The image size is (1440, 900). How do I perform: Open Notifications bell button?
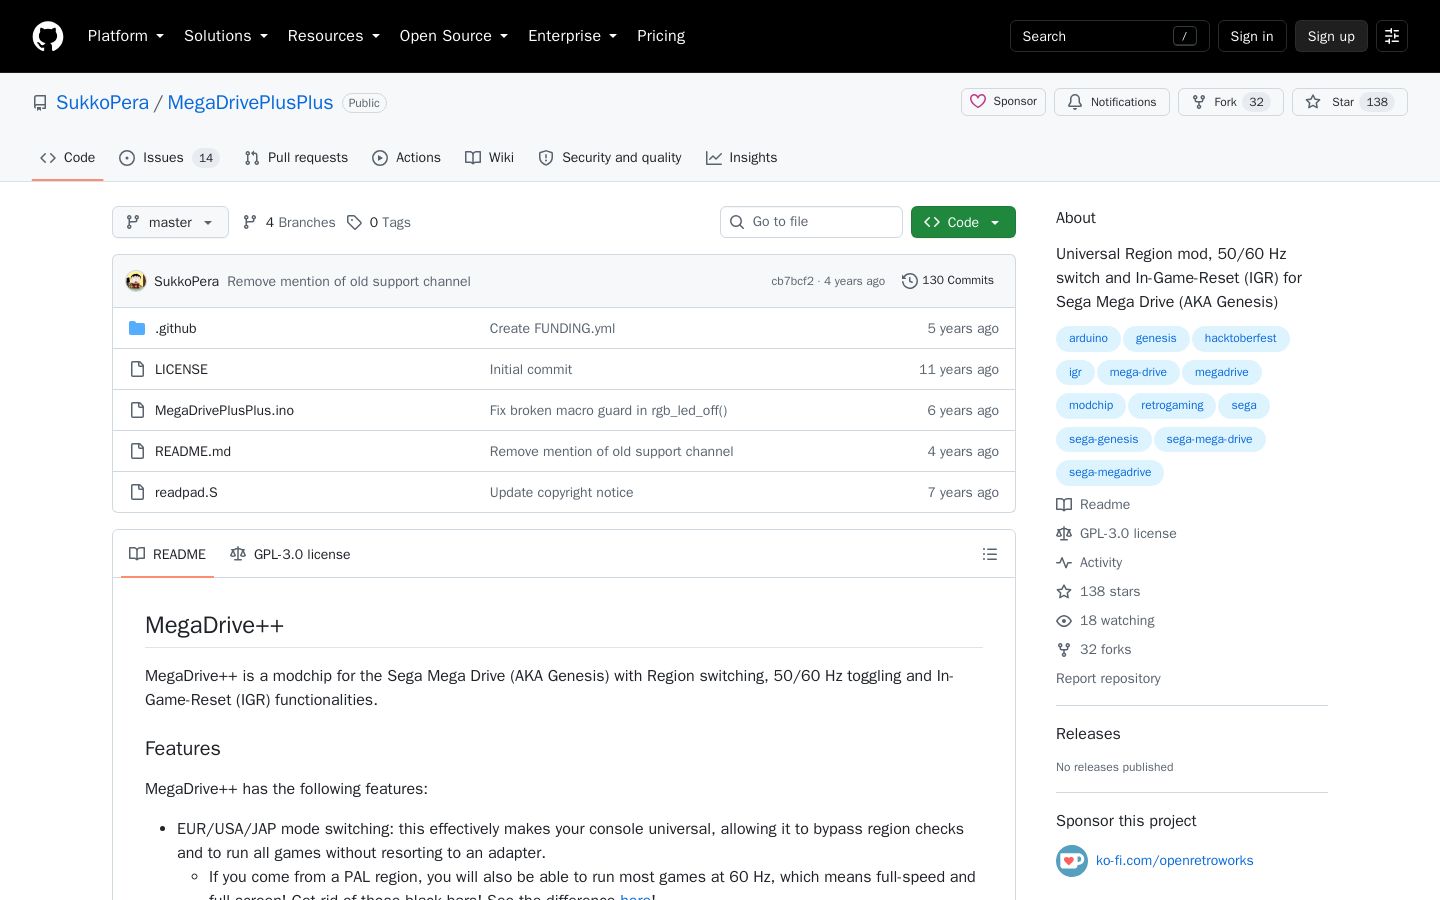click(1112, 102)
